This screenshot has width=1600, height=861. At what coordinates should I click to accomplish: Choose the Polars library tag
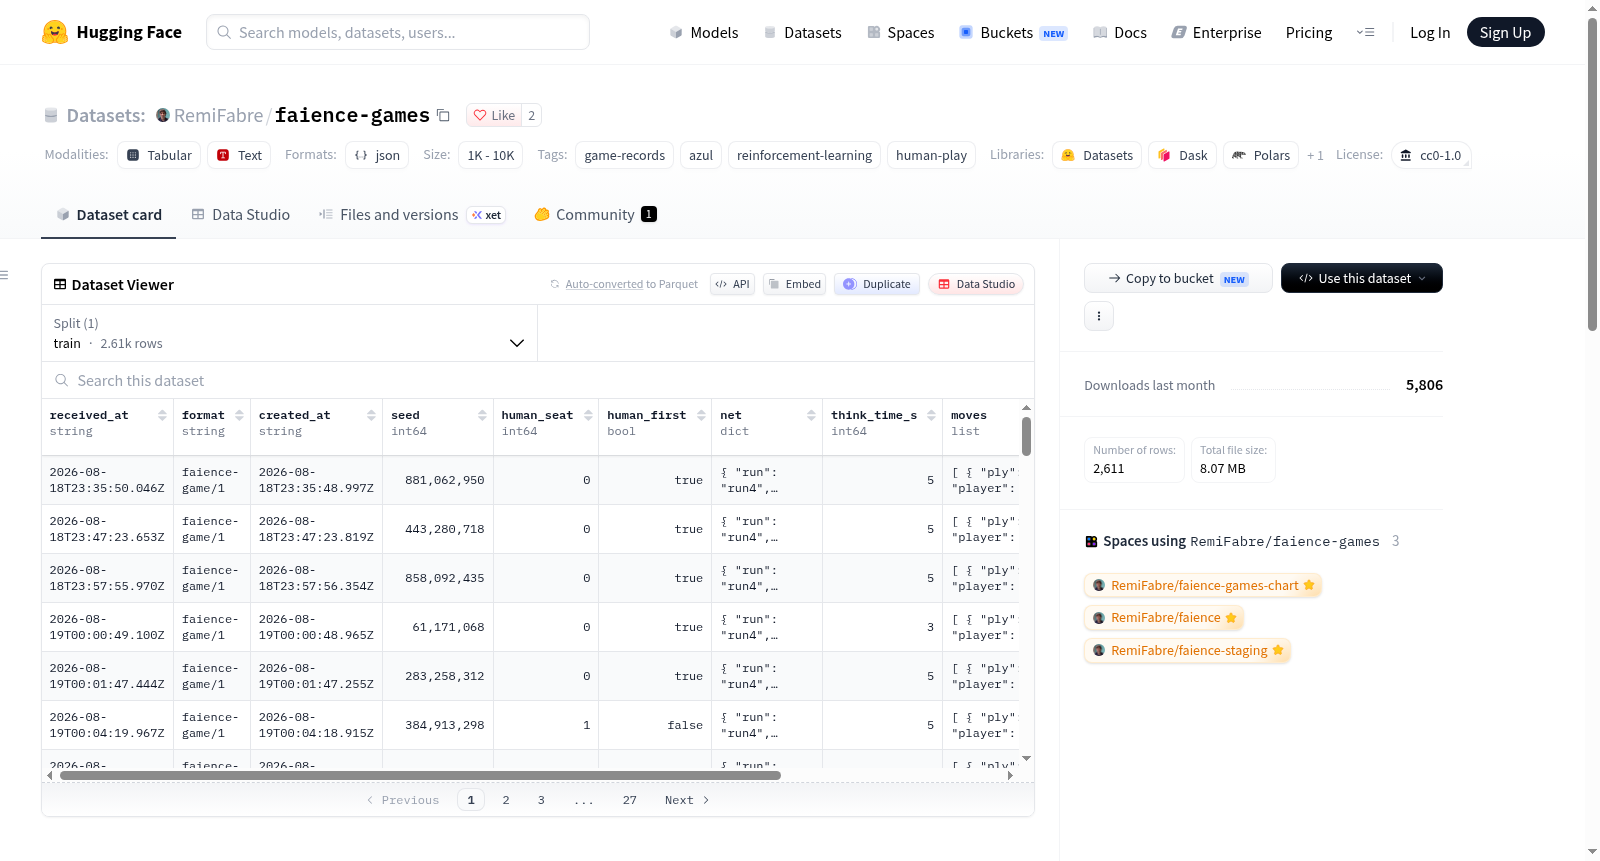click(x=1261, y=155)
